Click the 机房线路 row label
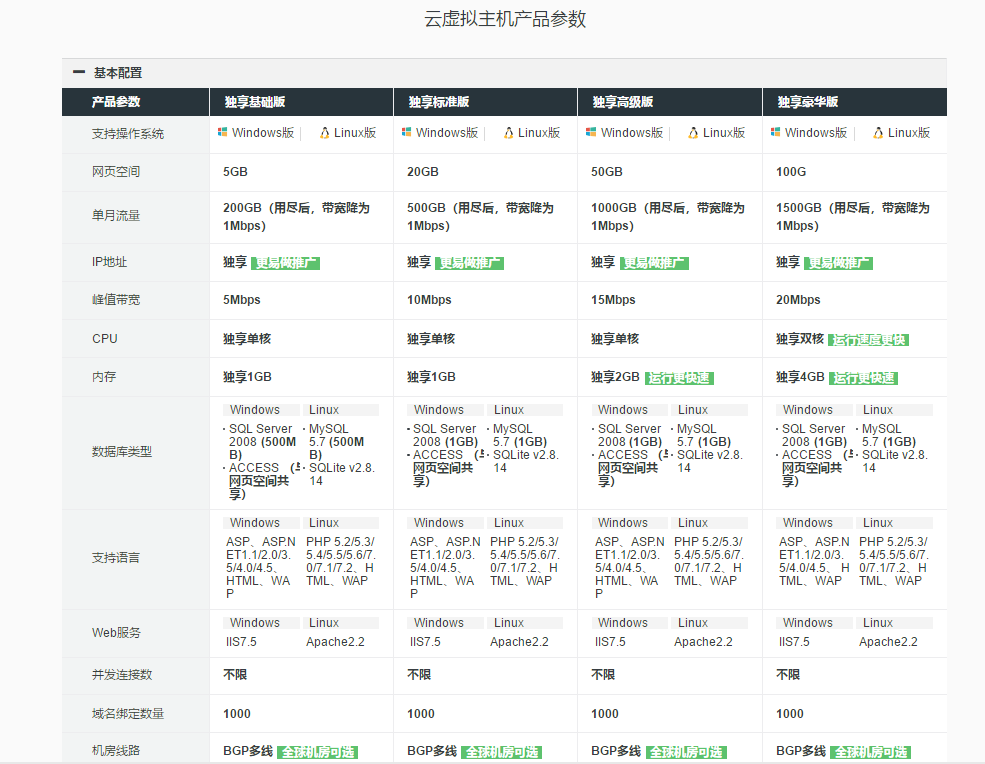Screen dimensions: 985x764 click(116, 751)
